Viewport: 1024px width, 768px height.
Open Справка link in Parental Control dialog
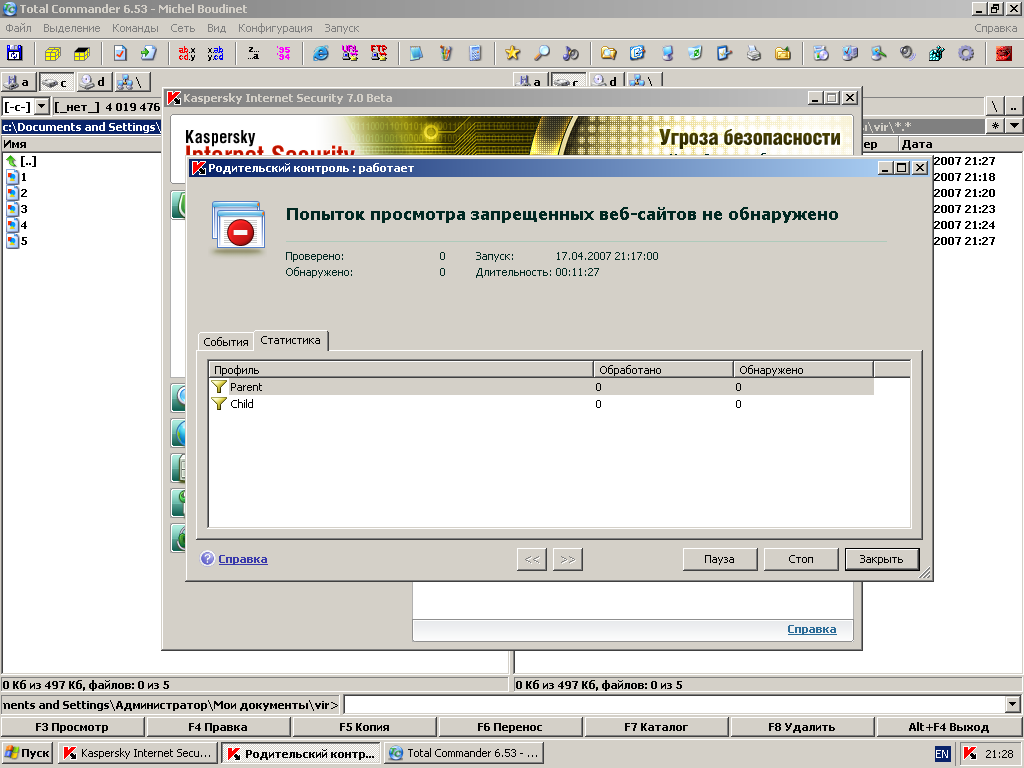pos(242,559)
